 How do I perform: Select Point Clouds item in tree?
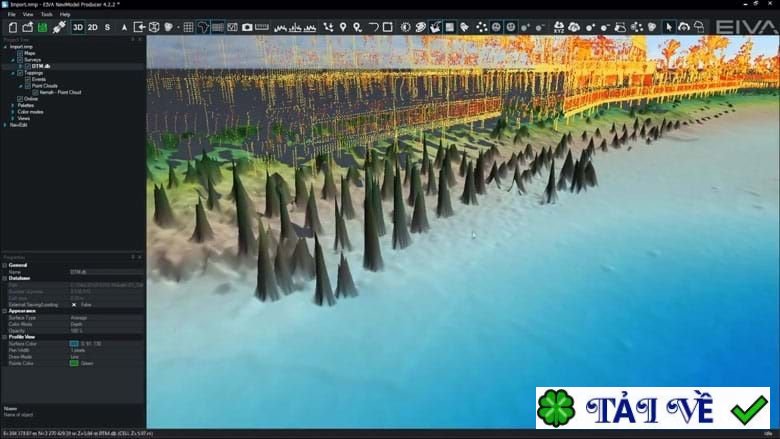(45, 86)
